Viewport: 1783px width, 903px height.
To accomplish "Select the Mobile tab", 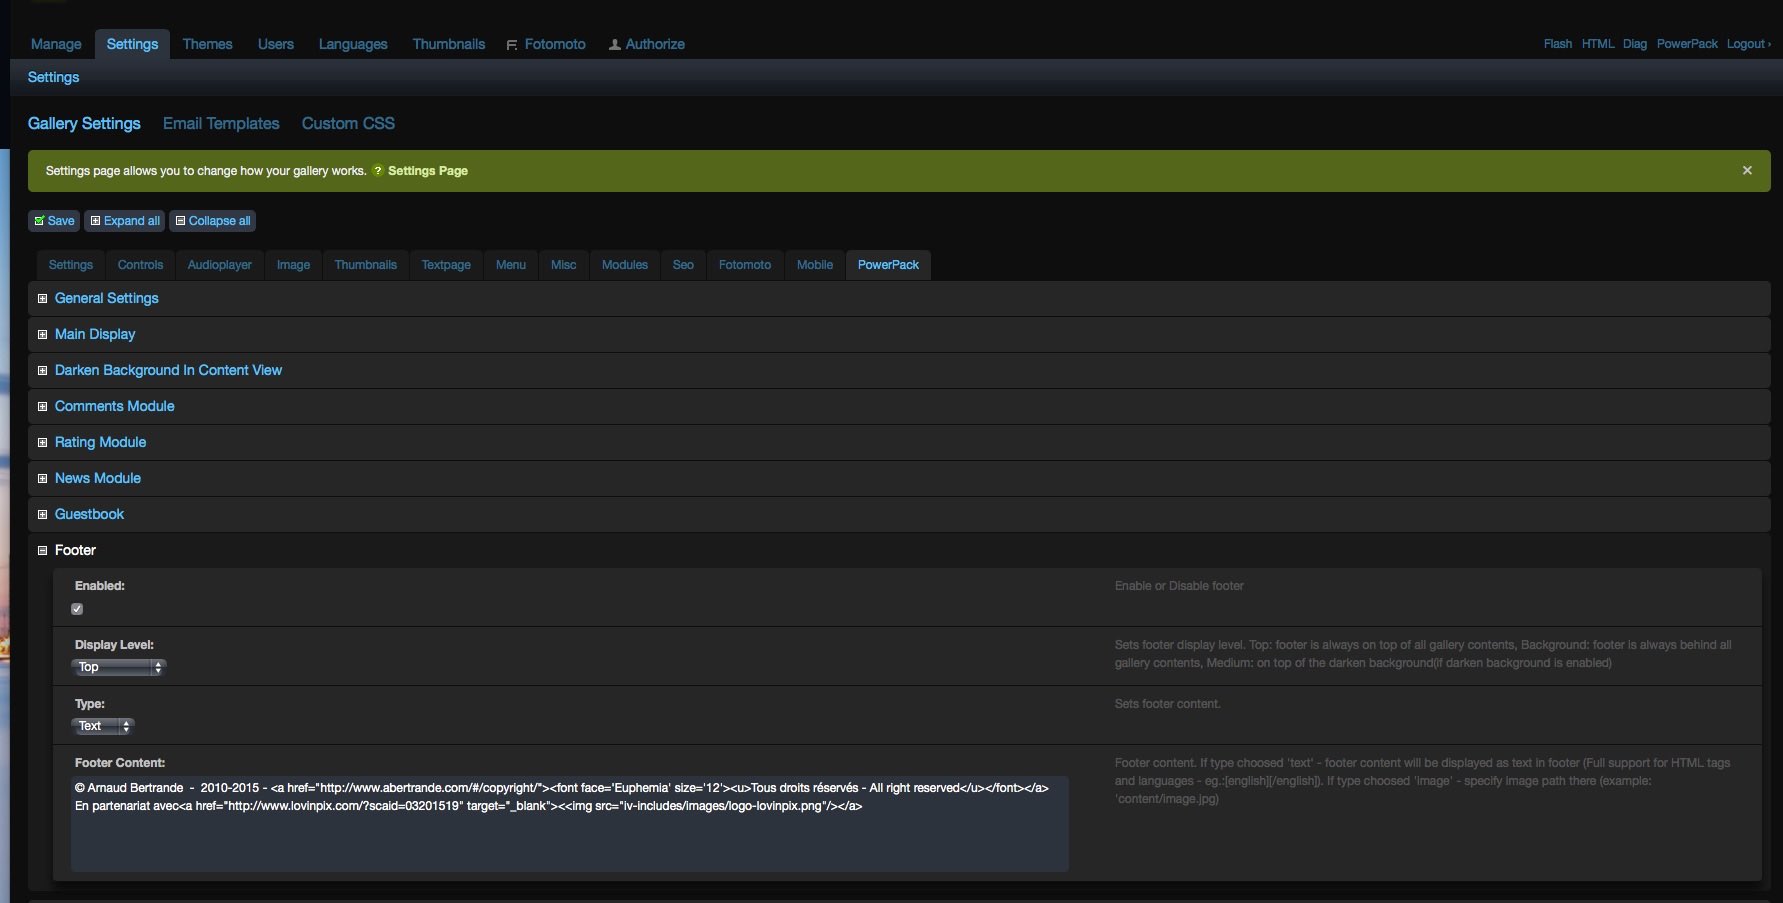I will click(814, 265).
